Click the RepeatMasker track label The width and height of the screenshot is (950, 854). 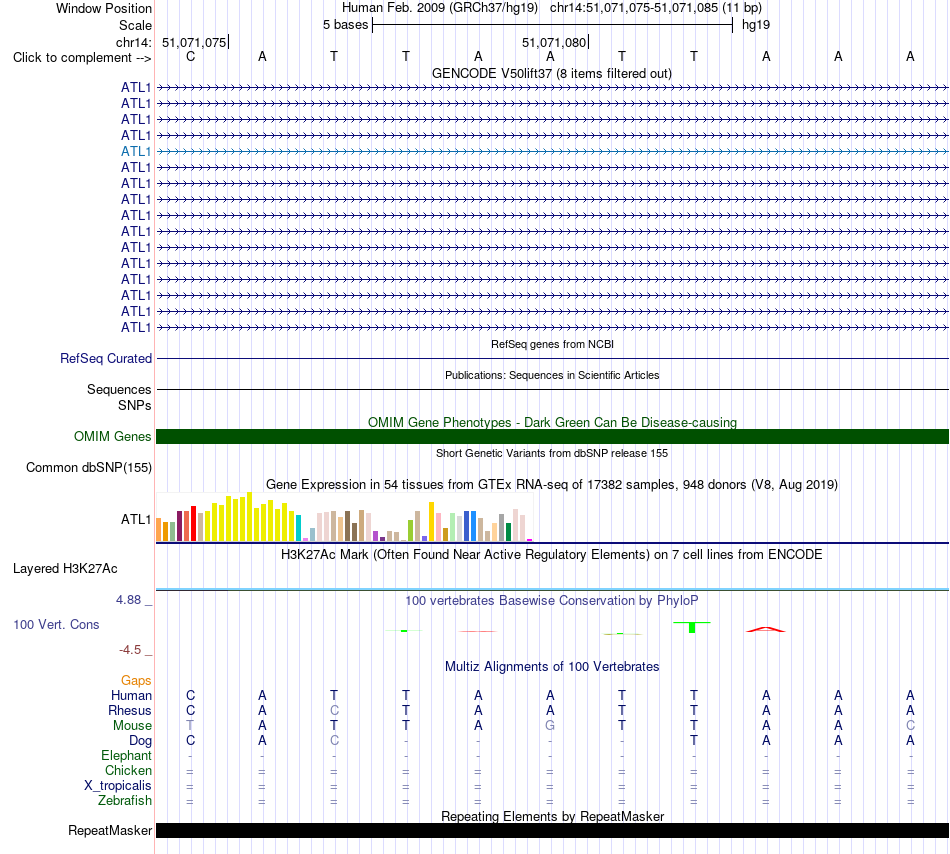(110, 830)
